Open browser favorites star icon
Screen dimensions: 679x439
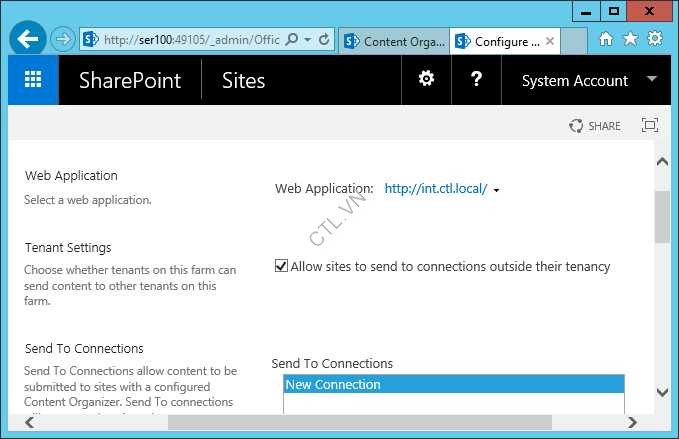pos(630,39)
